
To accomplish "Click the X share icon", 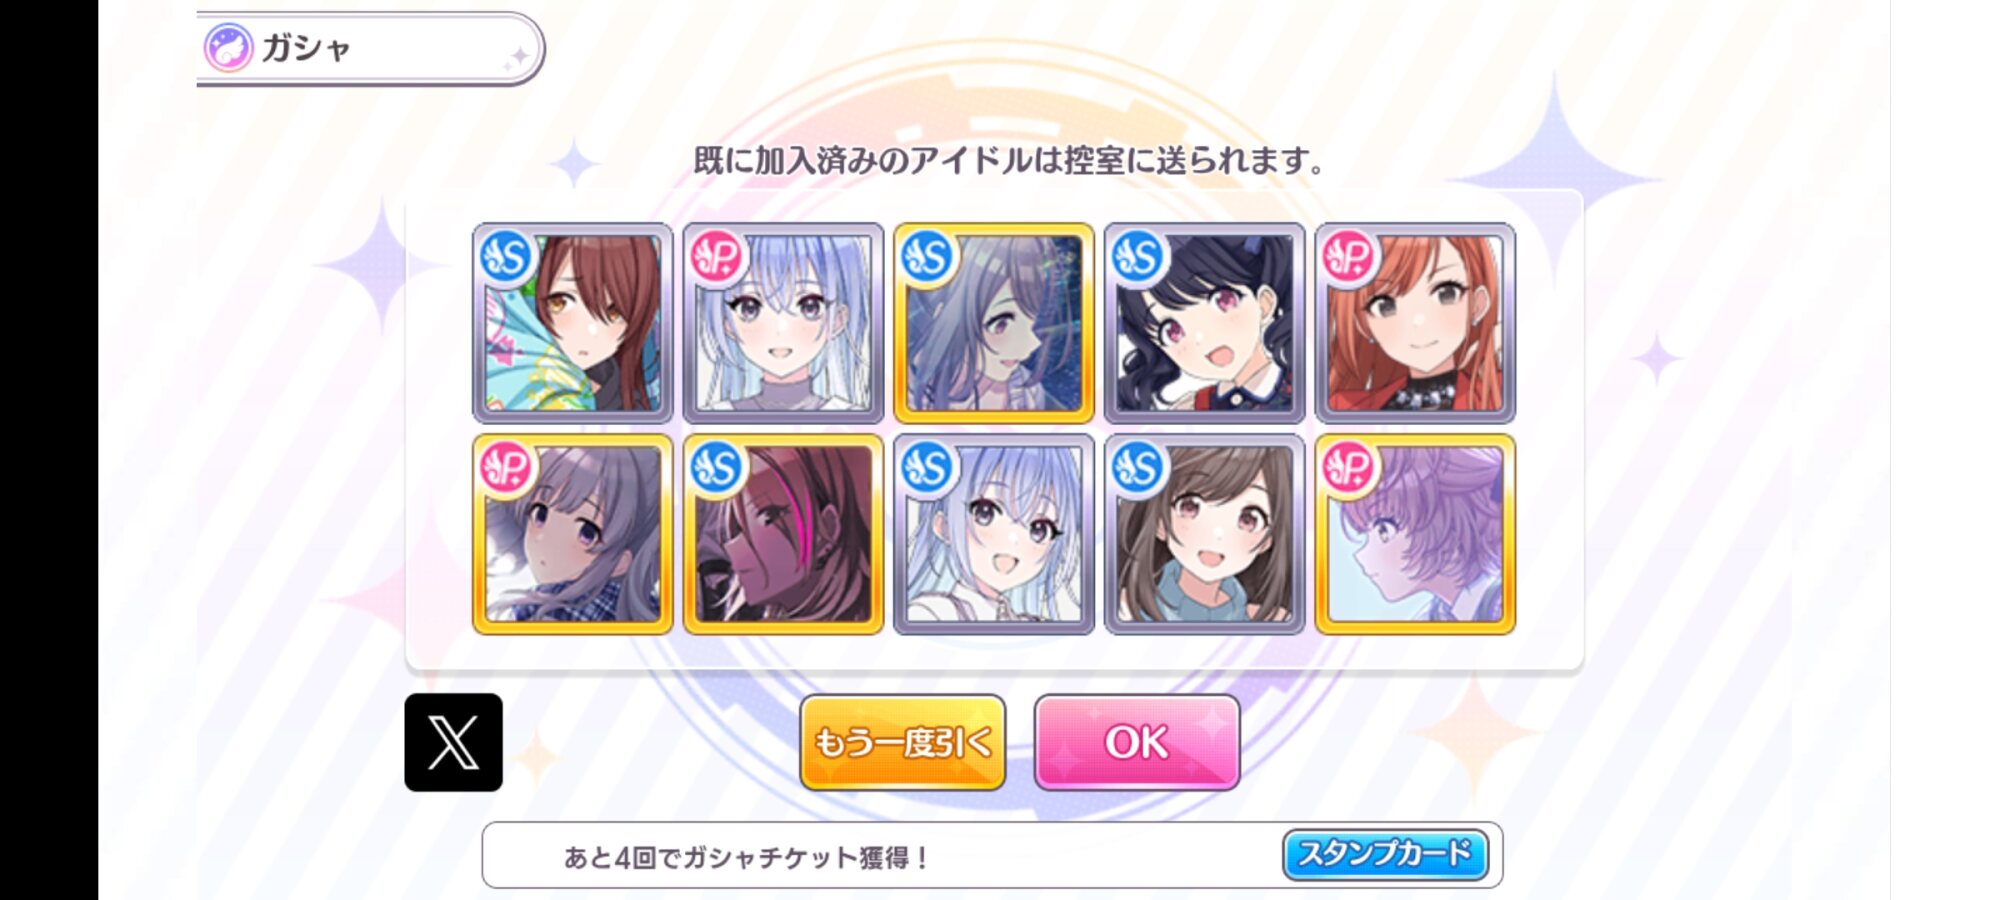I will click(453, 742).
